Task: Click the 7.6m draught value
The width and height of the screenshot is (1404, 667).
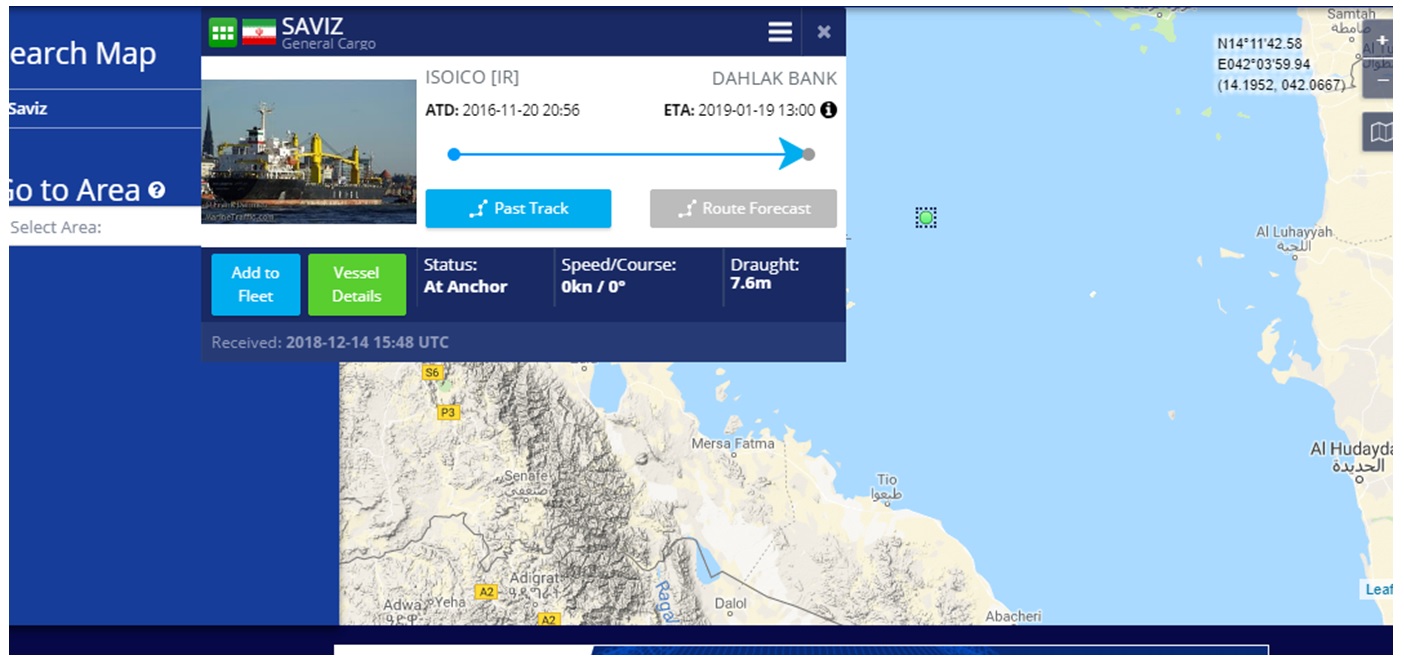Action: (751, 283)
